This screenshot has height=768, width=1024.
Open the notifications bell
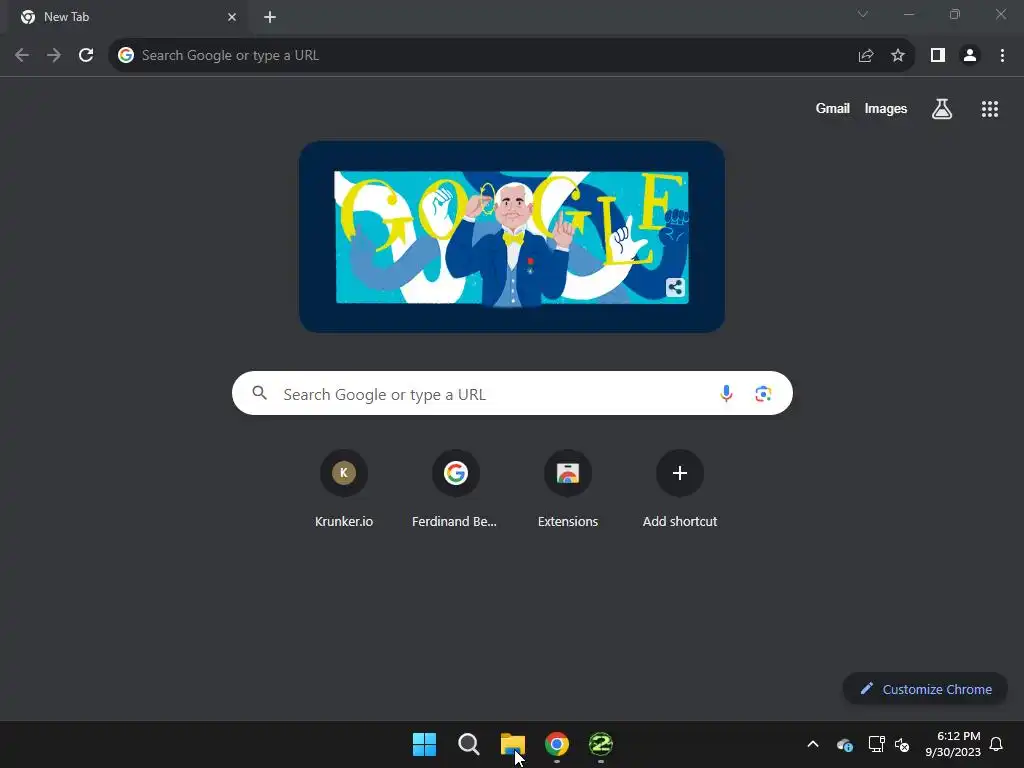coord(997,744)
